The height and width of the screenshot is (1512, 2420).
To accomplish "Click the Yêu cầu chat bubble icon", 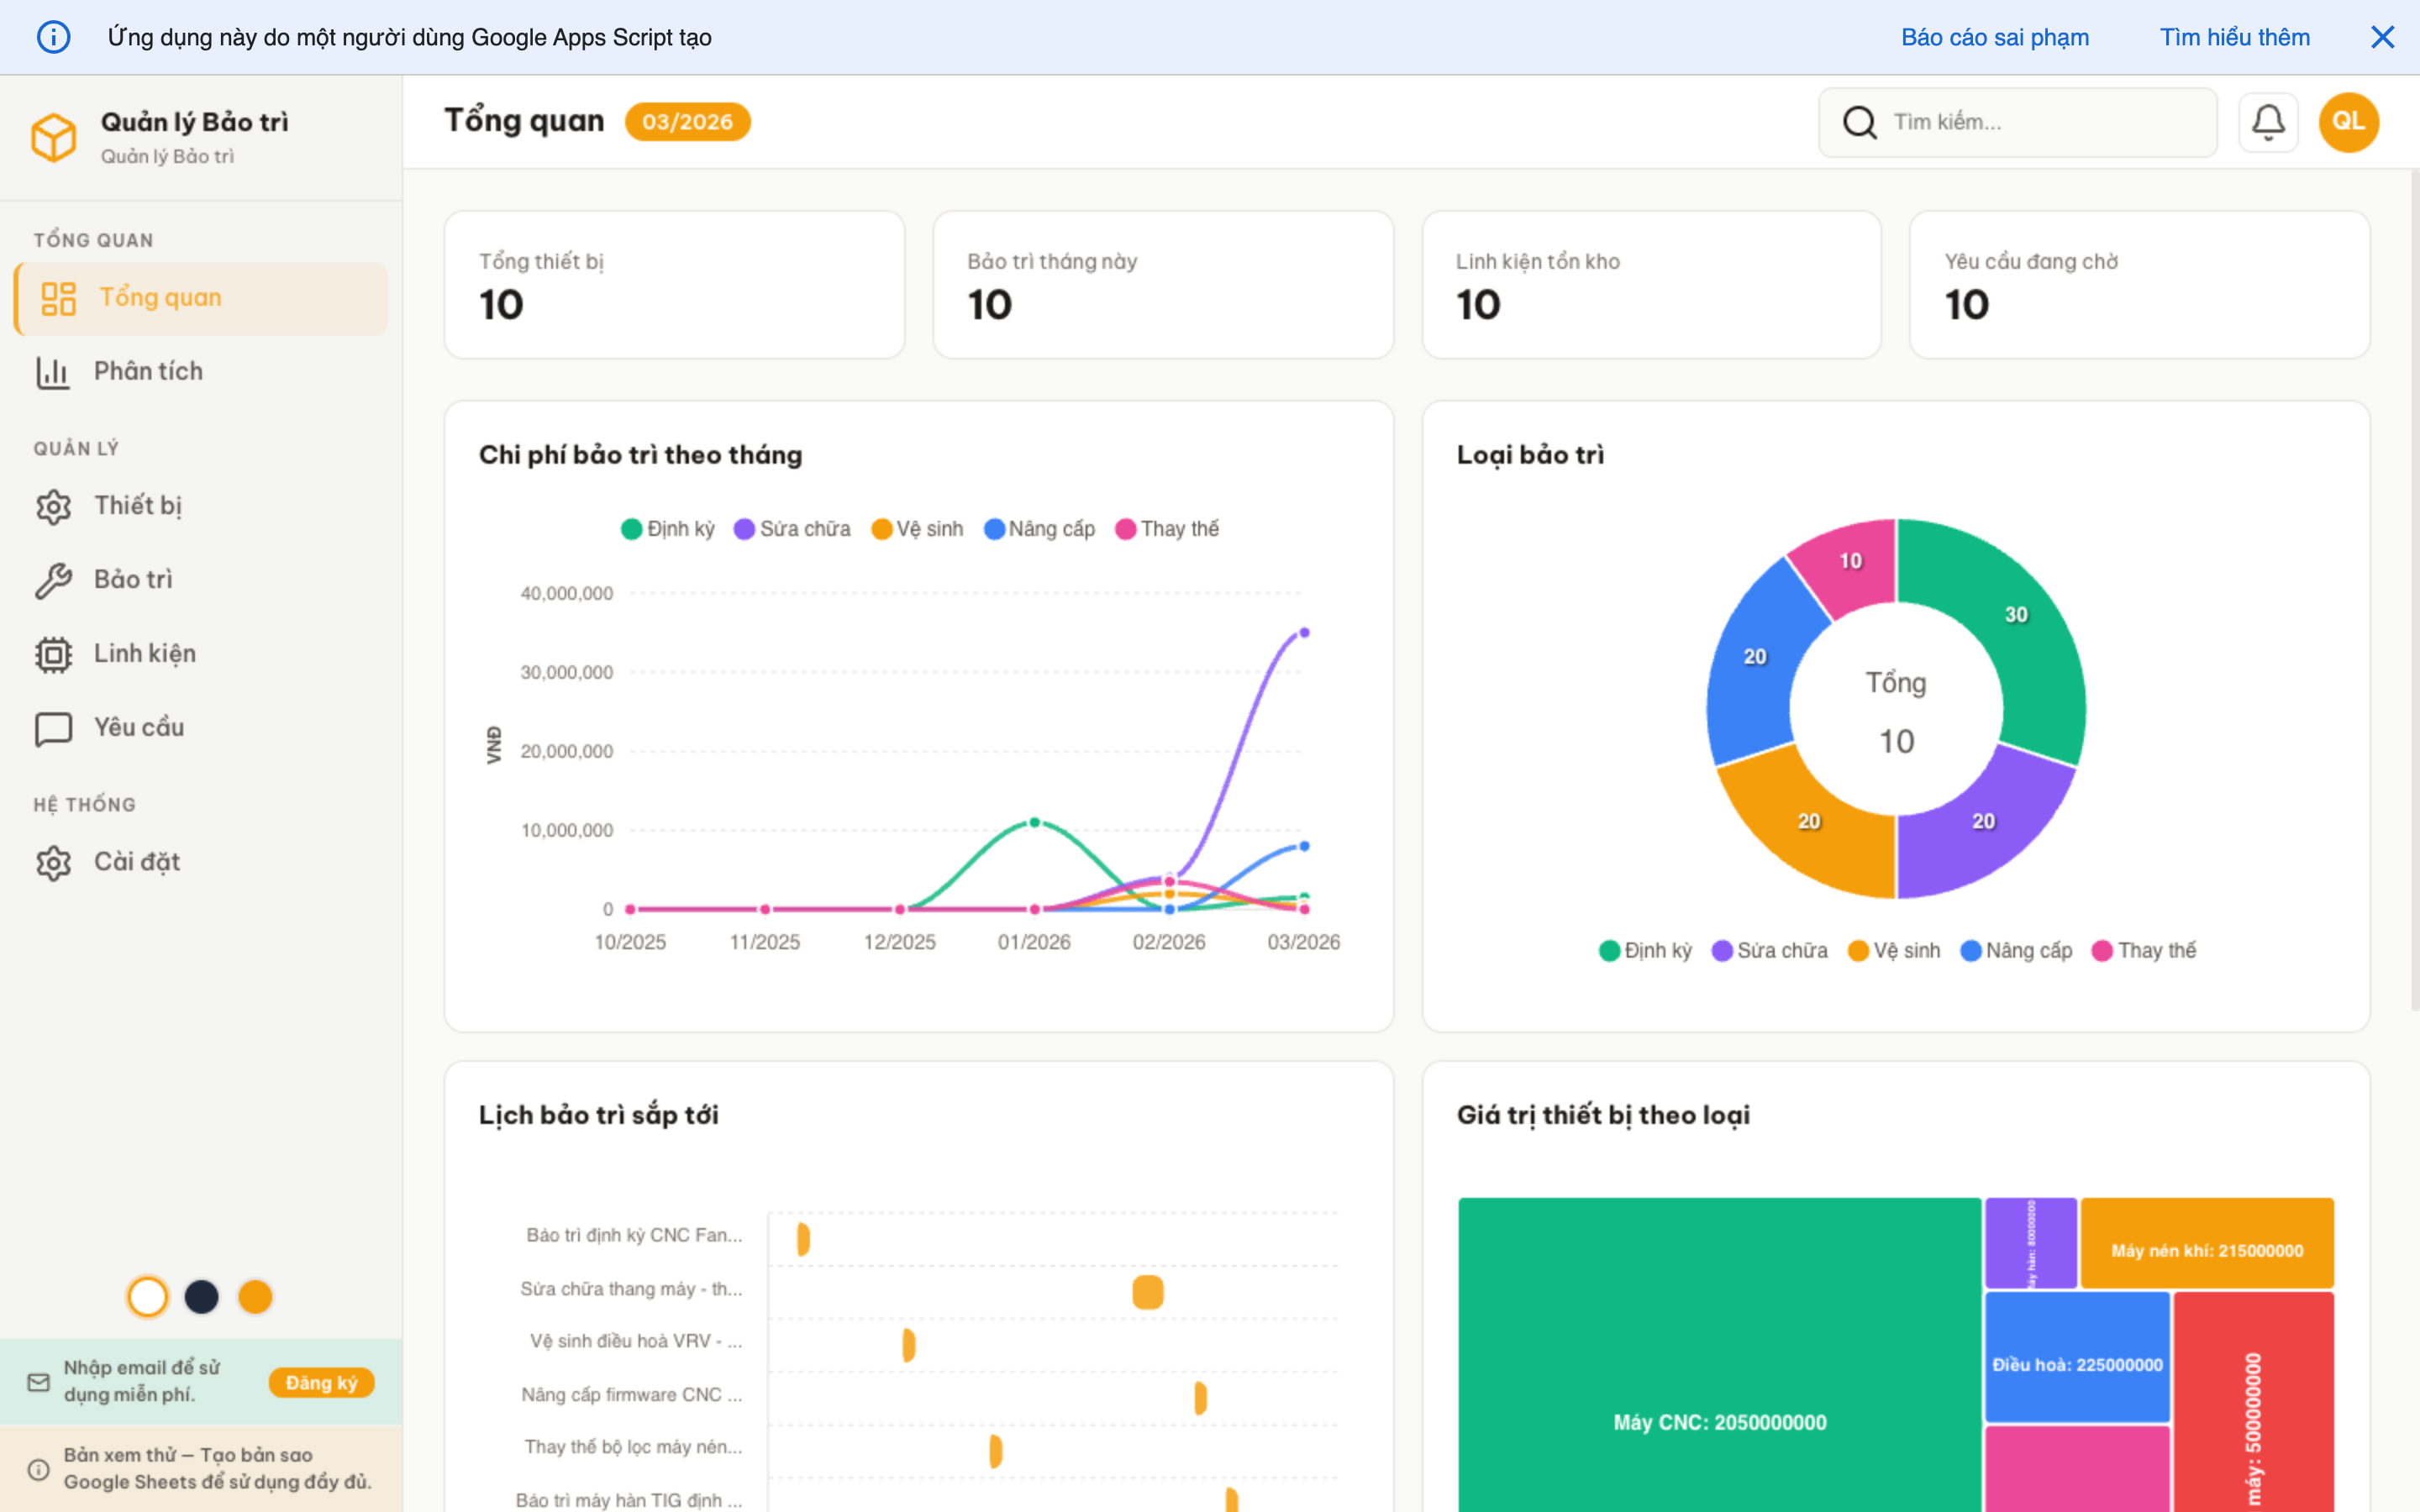I will click(53, 728).
